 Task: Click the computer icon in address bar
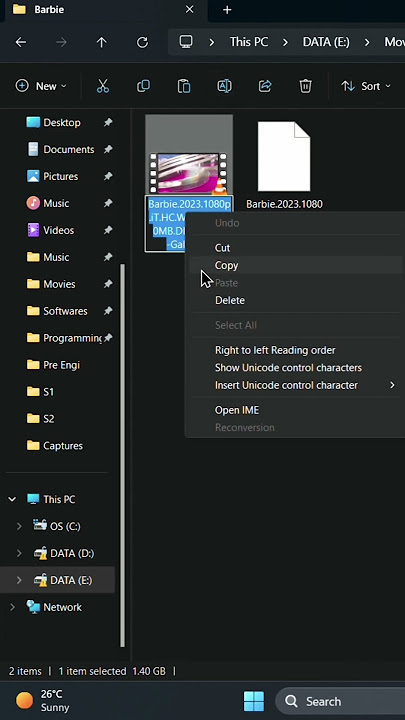tap(186, 42)
